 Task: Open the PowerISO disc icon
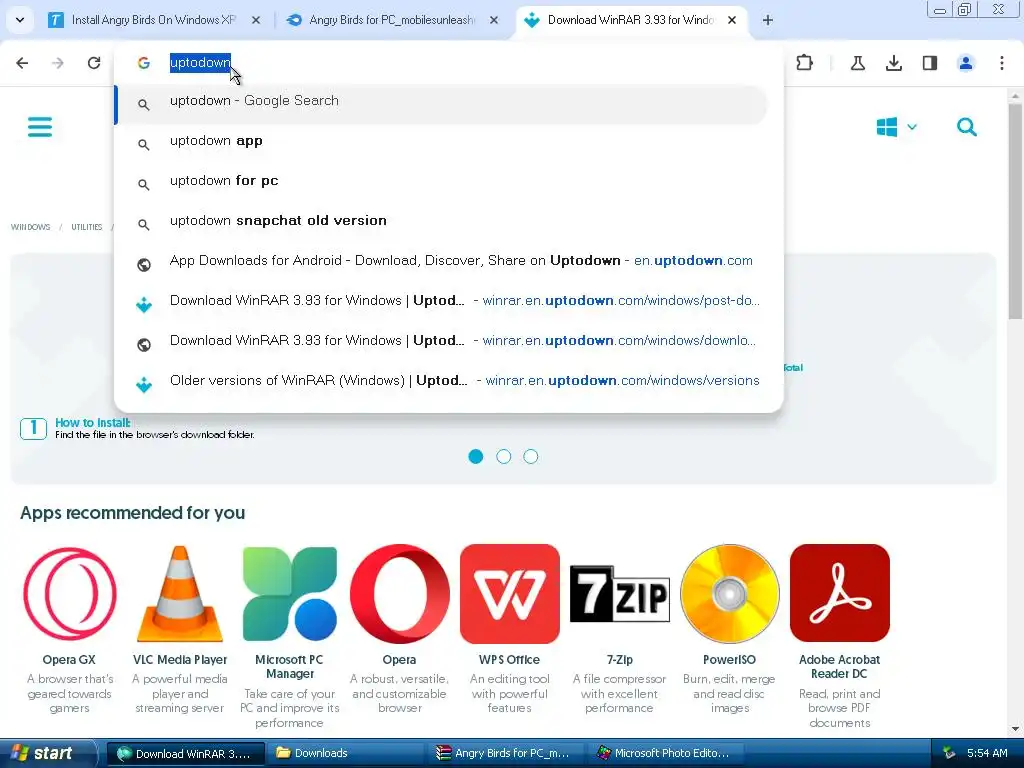(729, 594)
